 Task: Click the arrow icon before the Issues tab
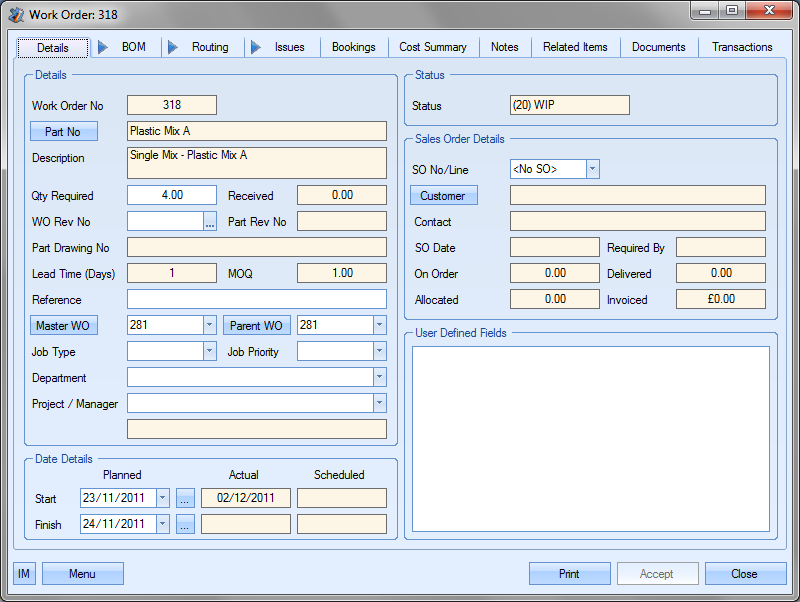256,47
